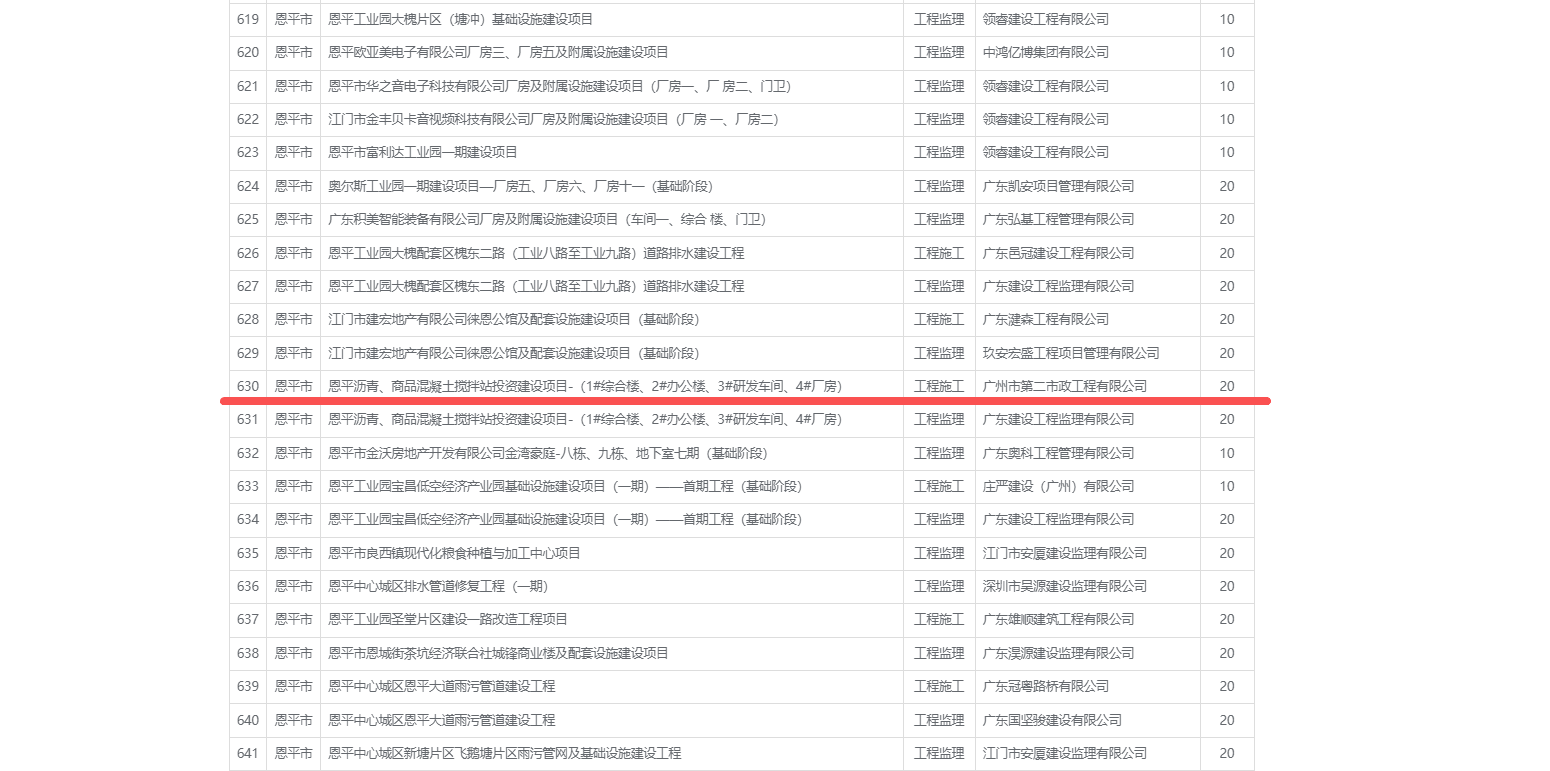
Task: Click row number 638 in the index column
Action: [248, 653]
